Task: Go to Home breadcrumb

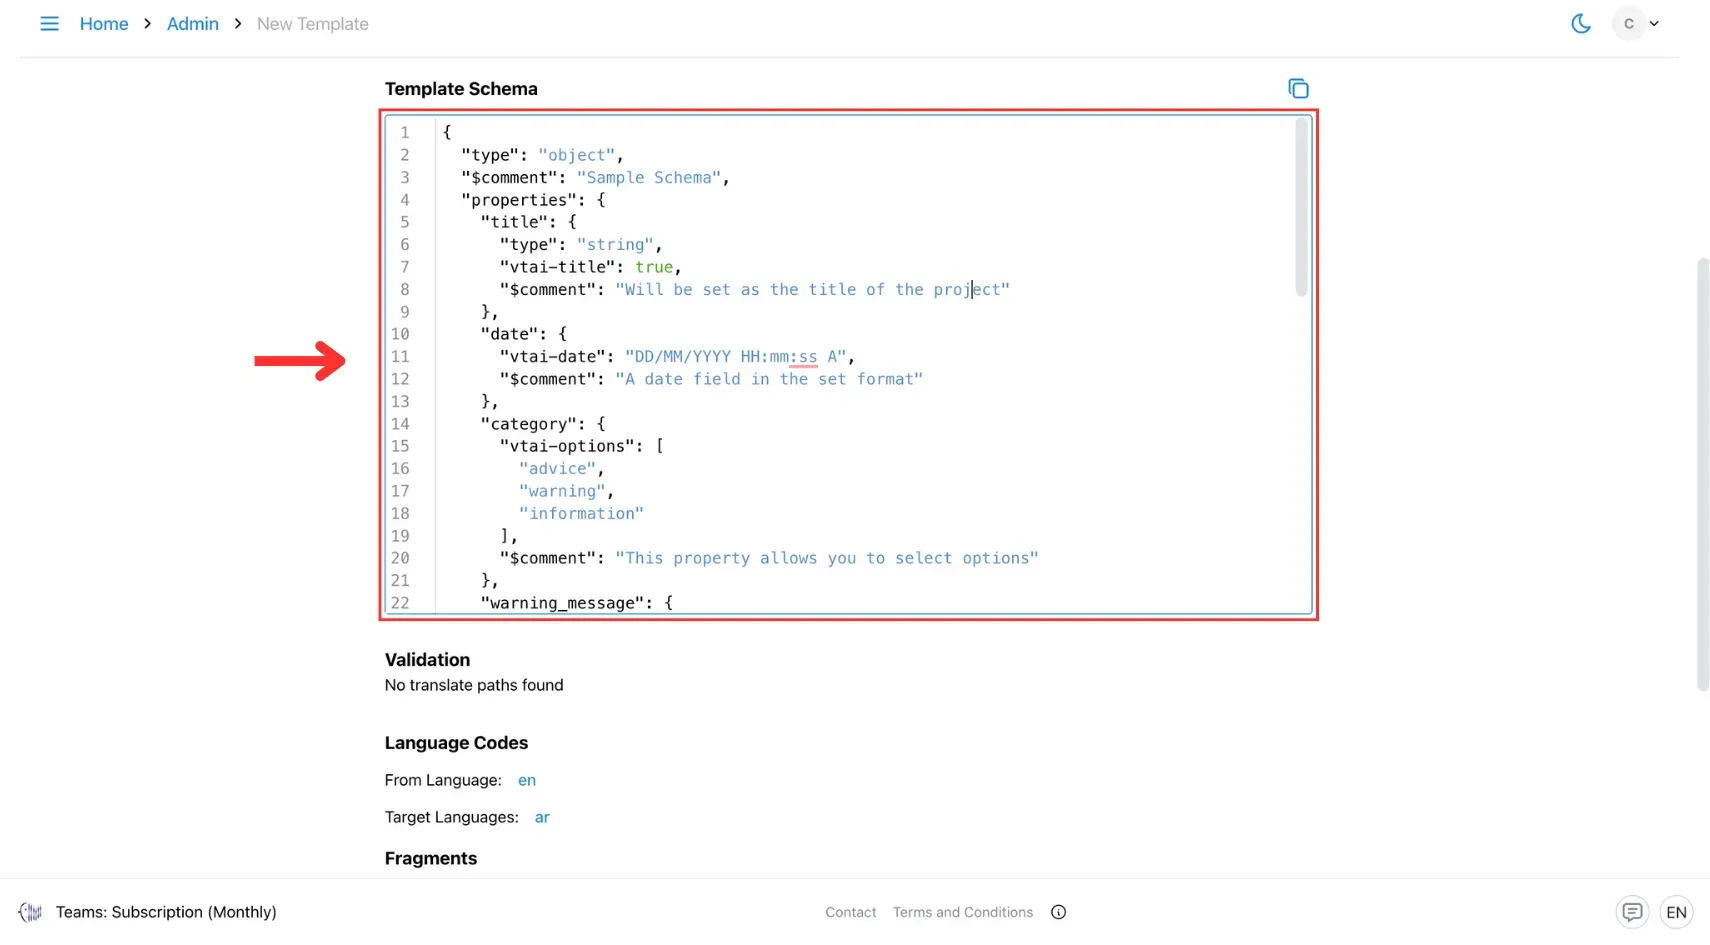Action: pyautogui.click(x=104, y=24)
